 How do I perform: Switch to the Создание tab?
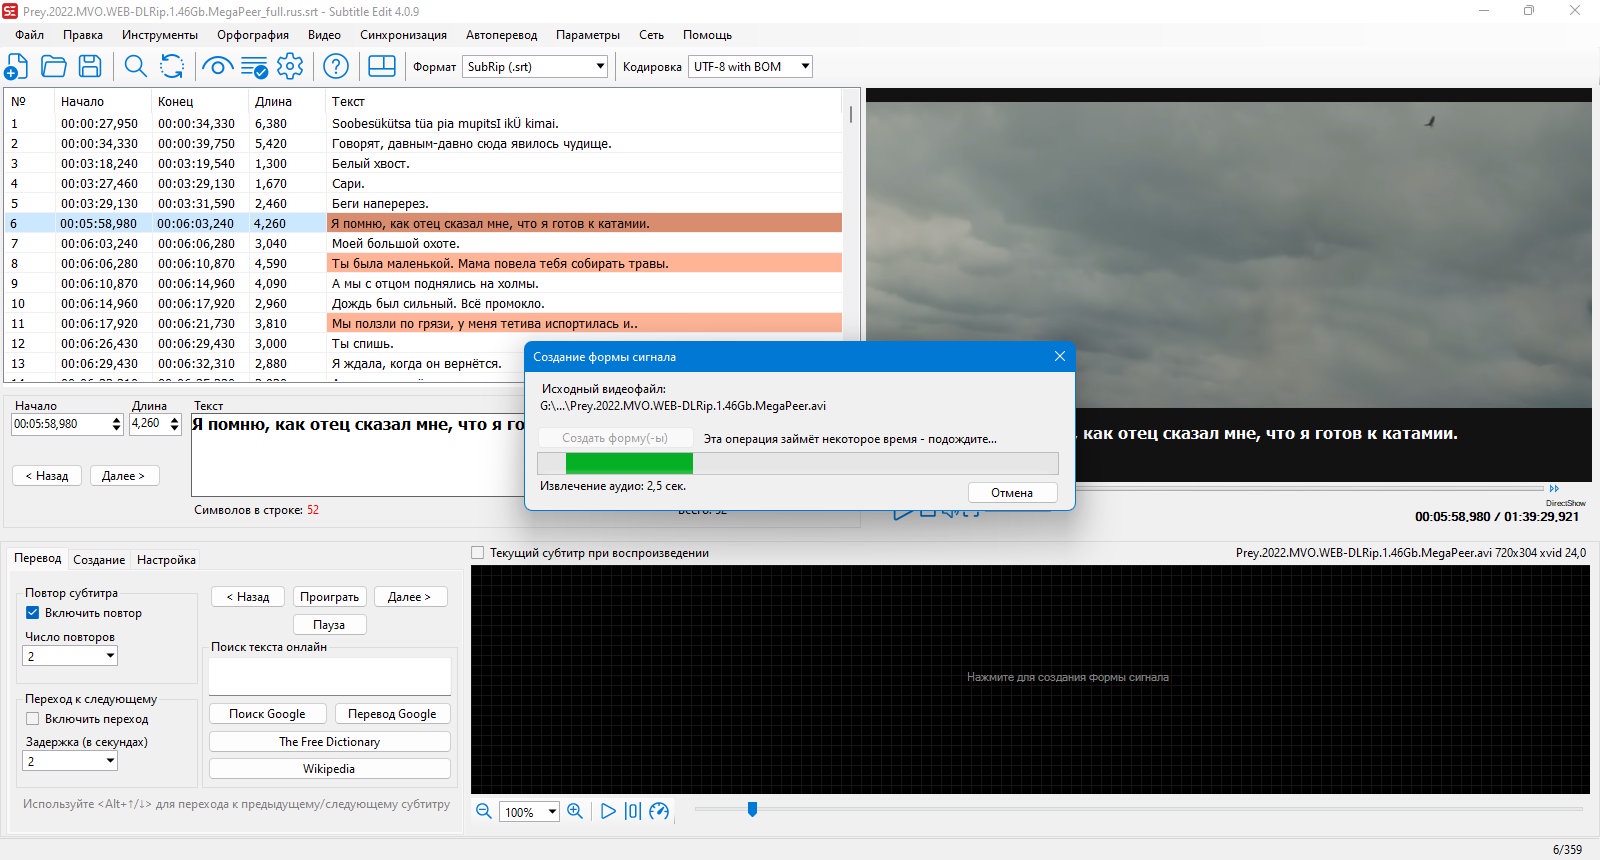pos(99,560)
